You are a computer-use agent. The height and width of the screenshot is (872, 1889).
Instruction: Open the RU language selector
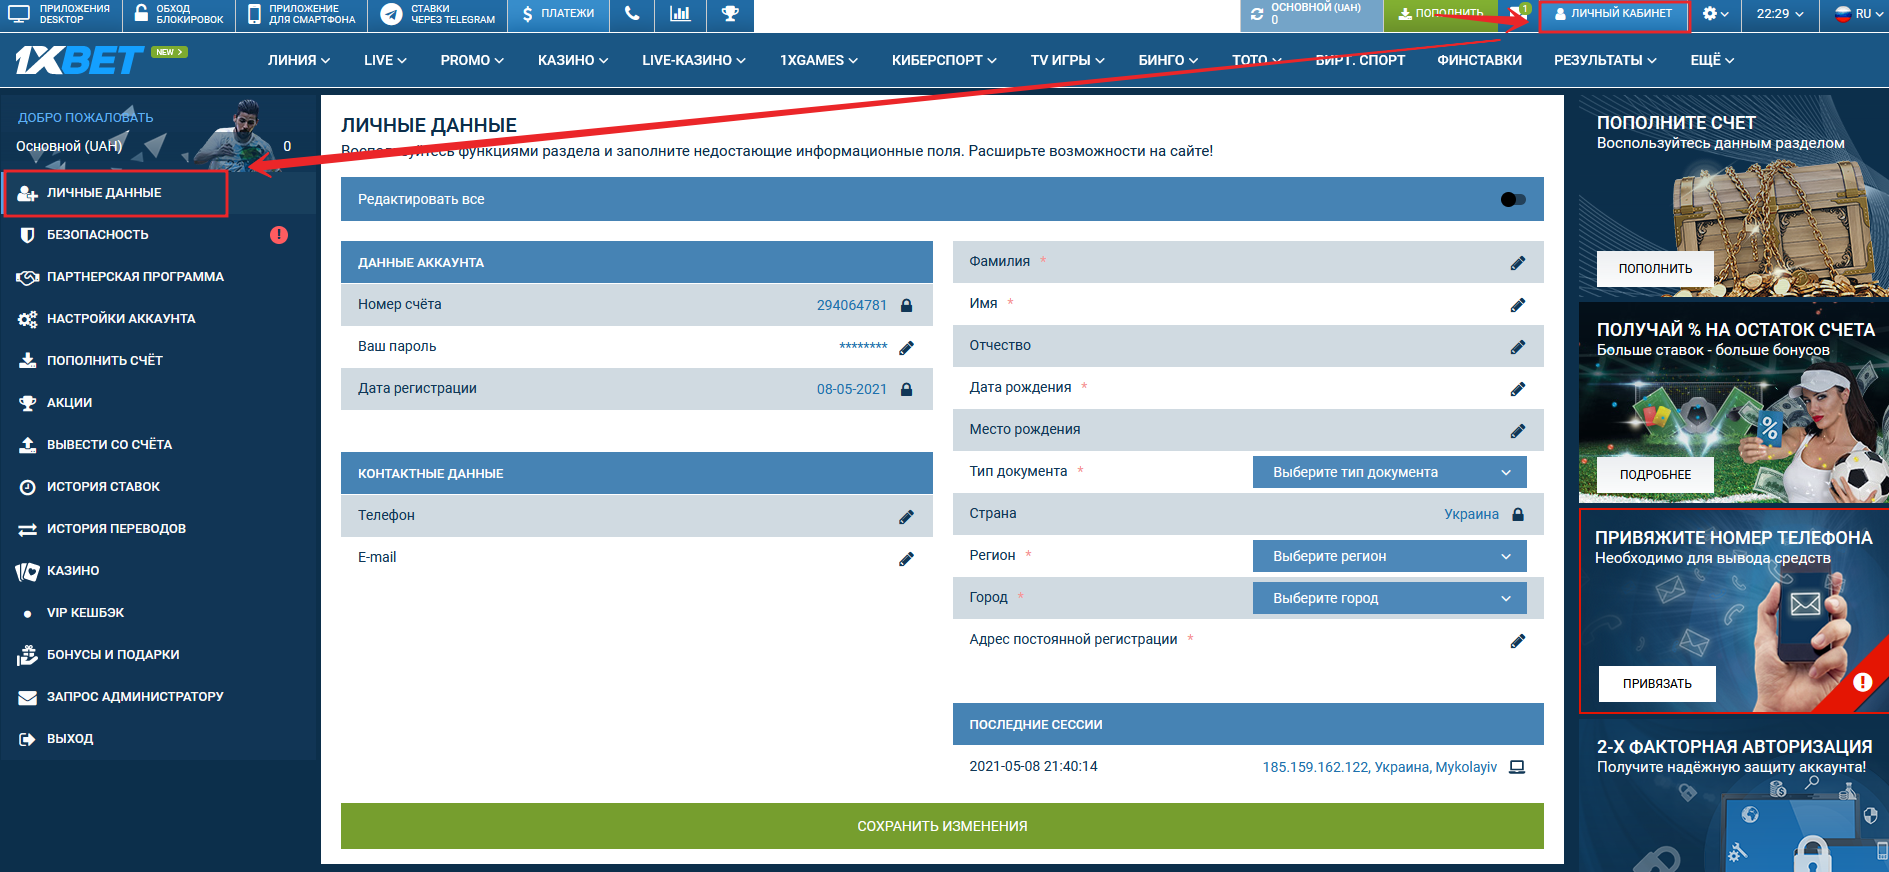1860,14
